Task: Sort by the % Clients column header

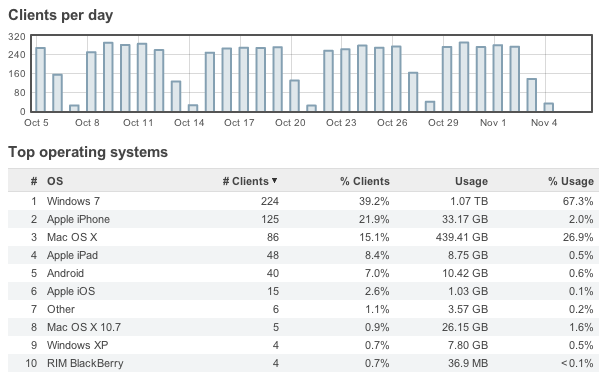Action: tap(365, 181)
